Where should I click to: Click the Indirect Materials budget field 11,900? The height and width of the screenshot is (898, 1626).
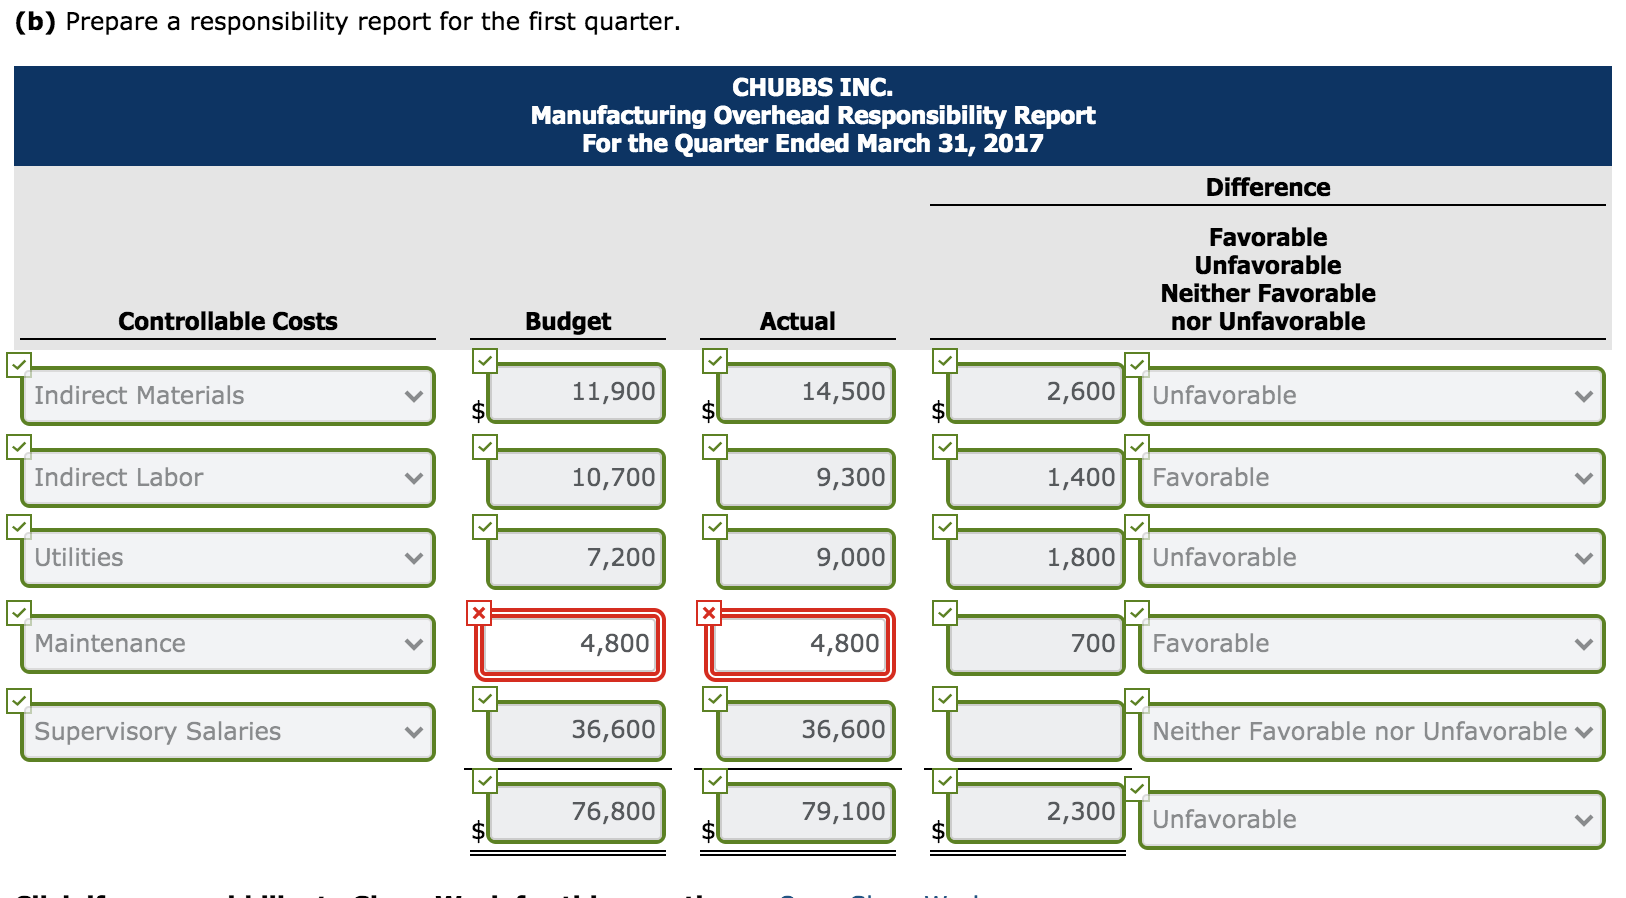tap(576, 393)
